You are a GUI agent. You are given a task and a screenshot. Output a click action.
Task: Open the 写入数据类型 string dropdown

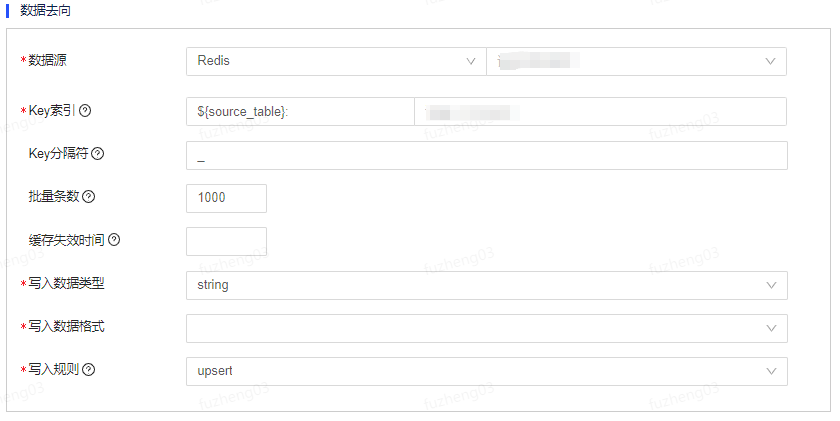click(486, 285)
